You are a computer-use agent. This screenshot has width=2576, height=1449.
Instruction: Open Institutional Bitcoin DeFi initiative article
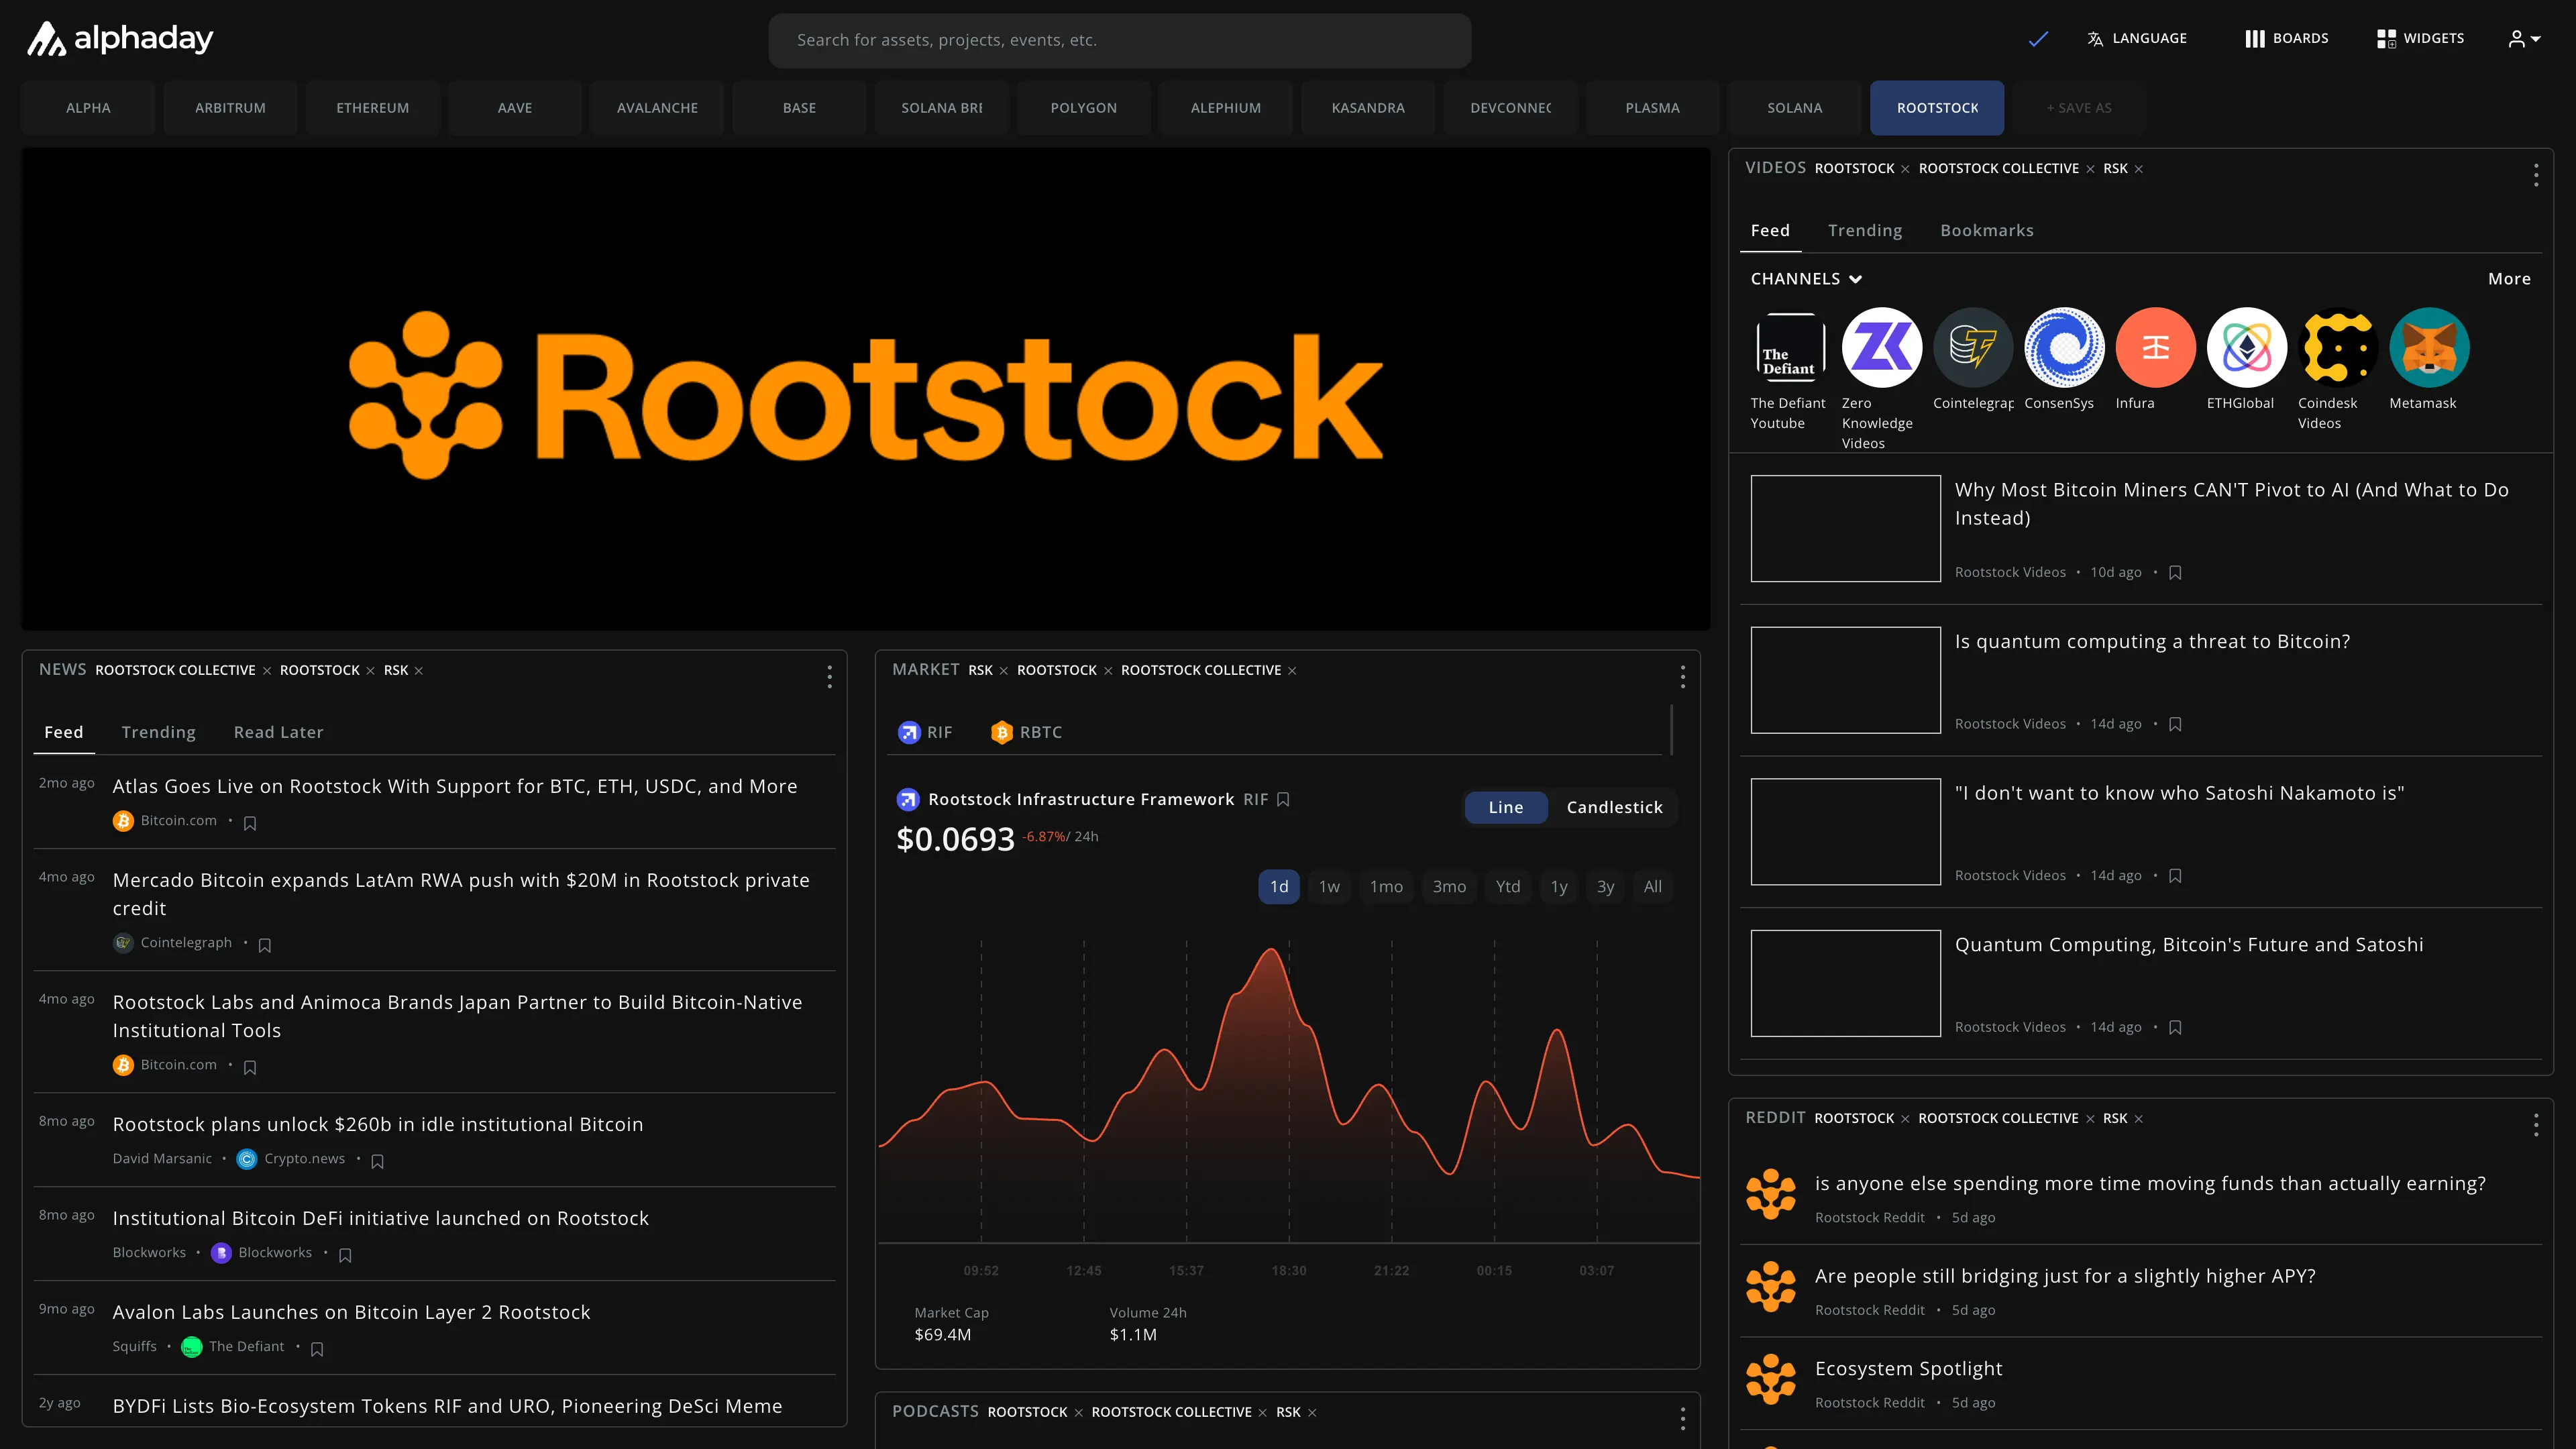pos(381,1219)
